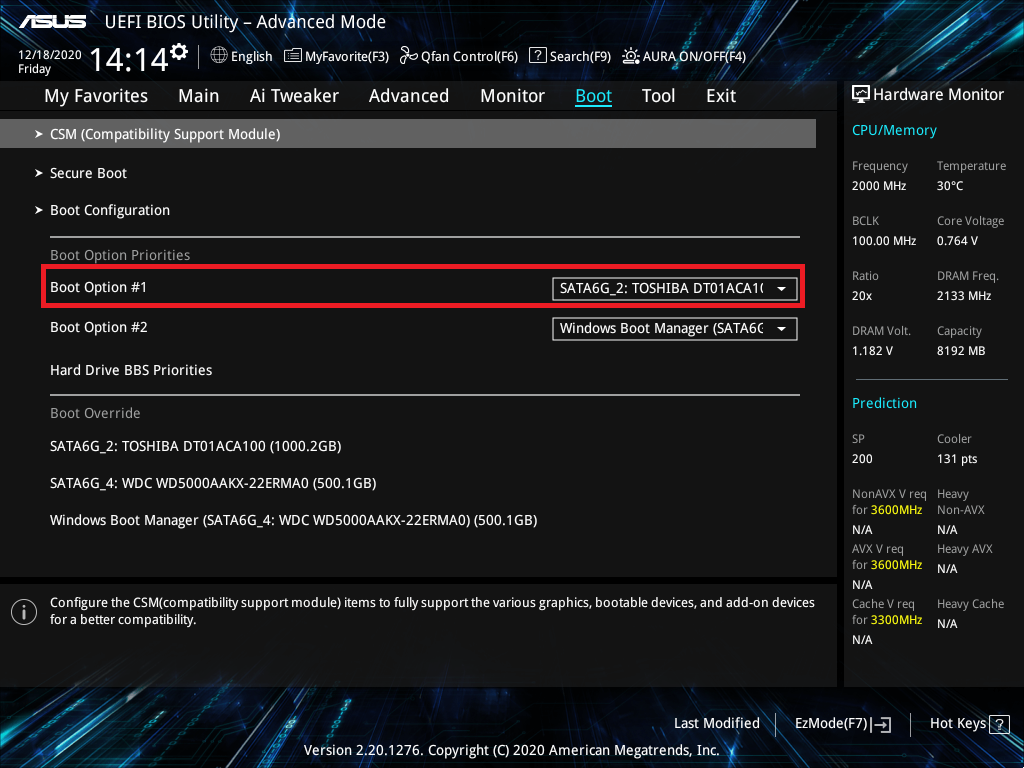Click the 0.764 V core voltage value
Screen dimensions: 1024x768
(x=957, y=241)
